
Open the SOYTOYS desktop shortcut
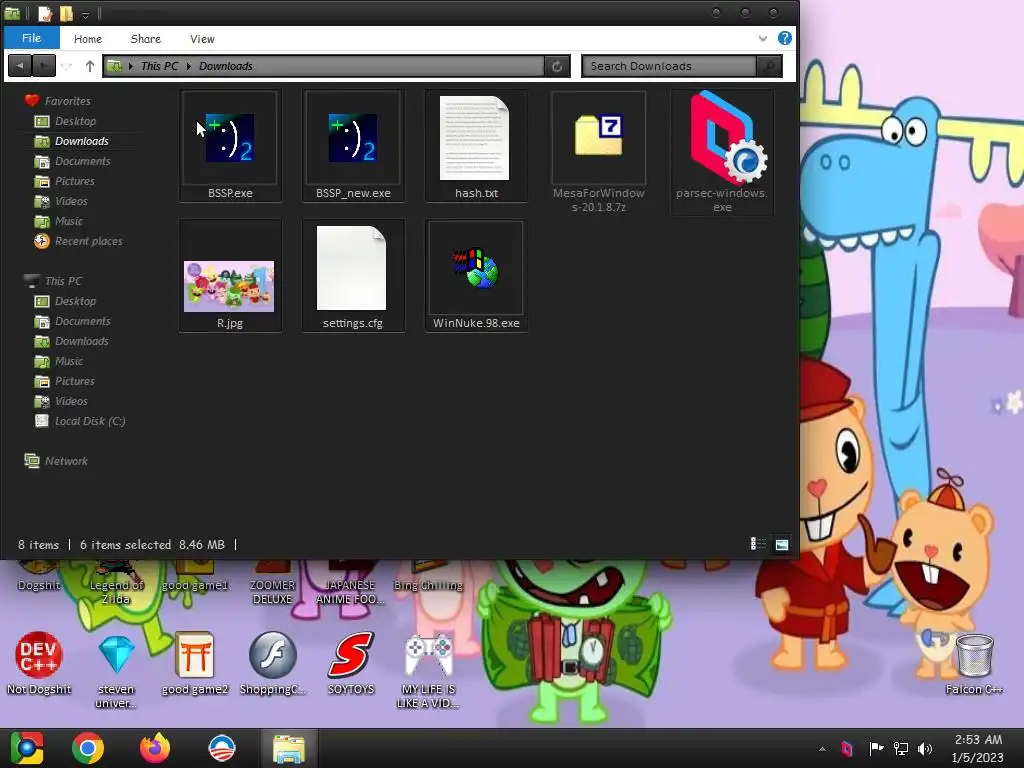[x=351, y=662]
